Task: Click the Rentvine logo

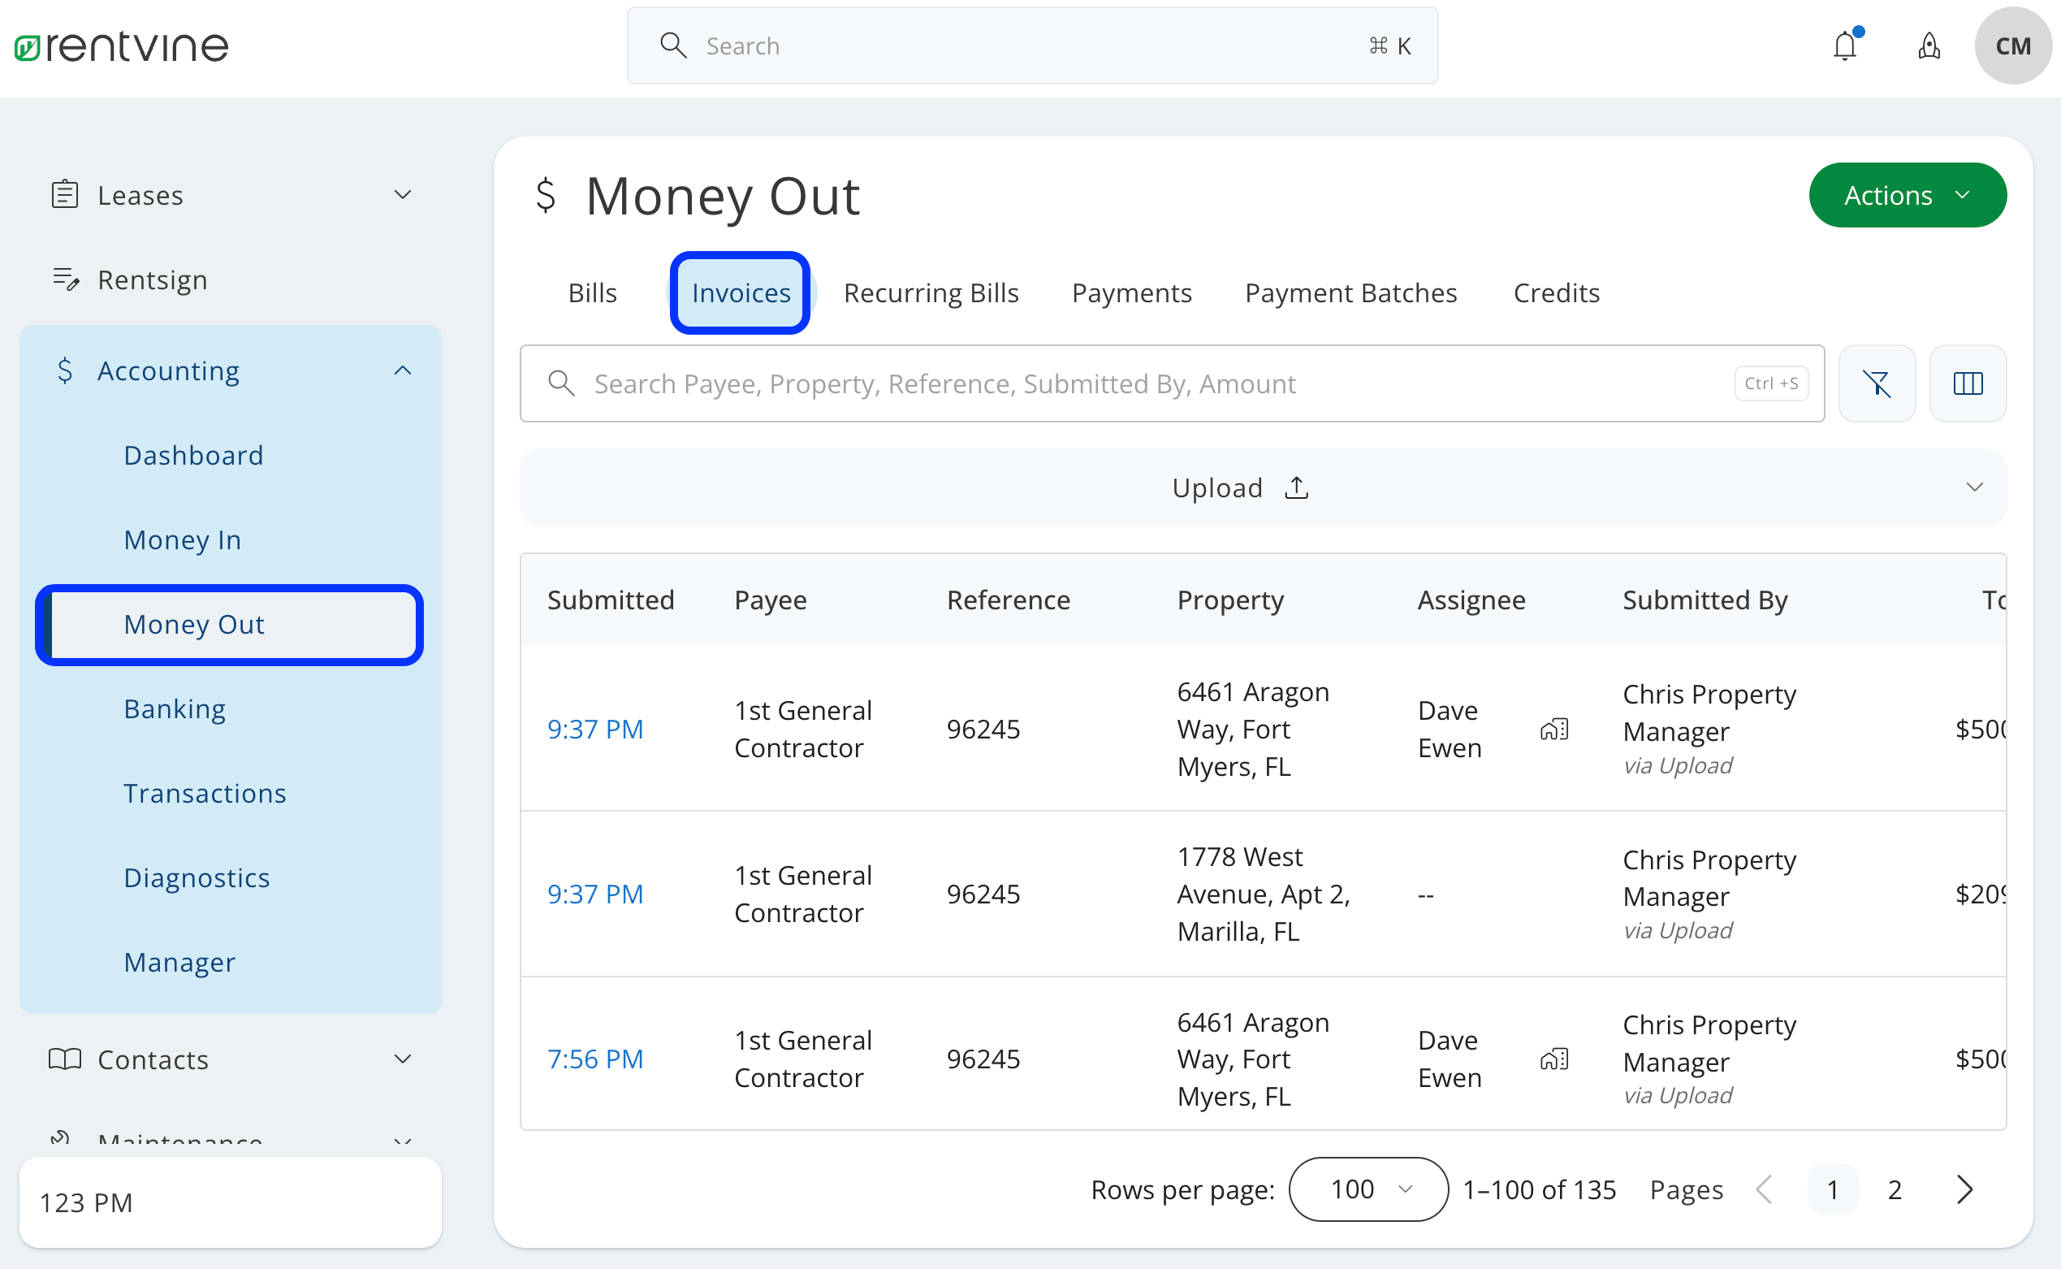Action: pyautogui.click(x=118, y=45)
